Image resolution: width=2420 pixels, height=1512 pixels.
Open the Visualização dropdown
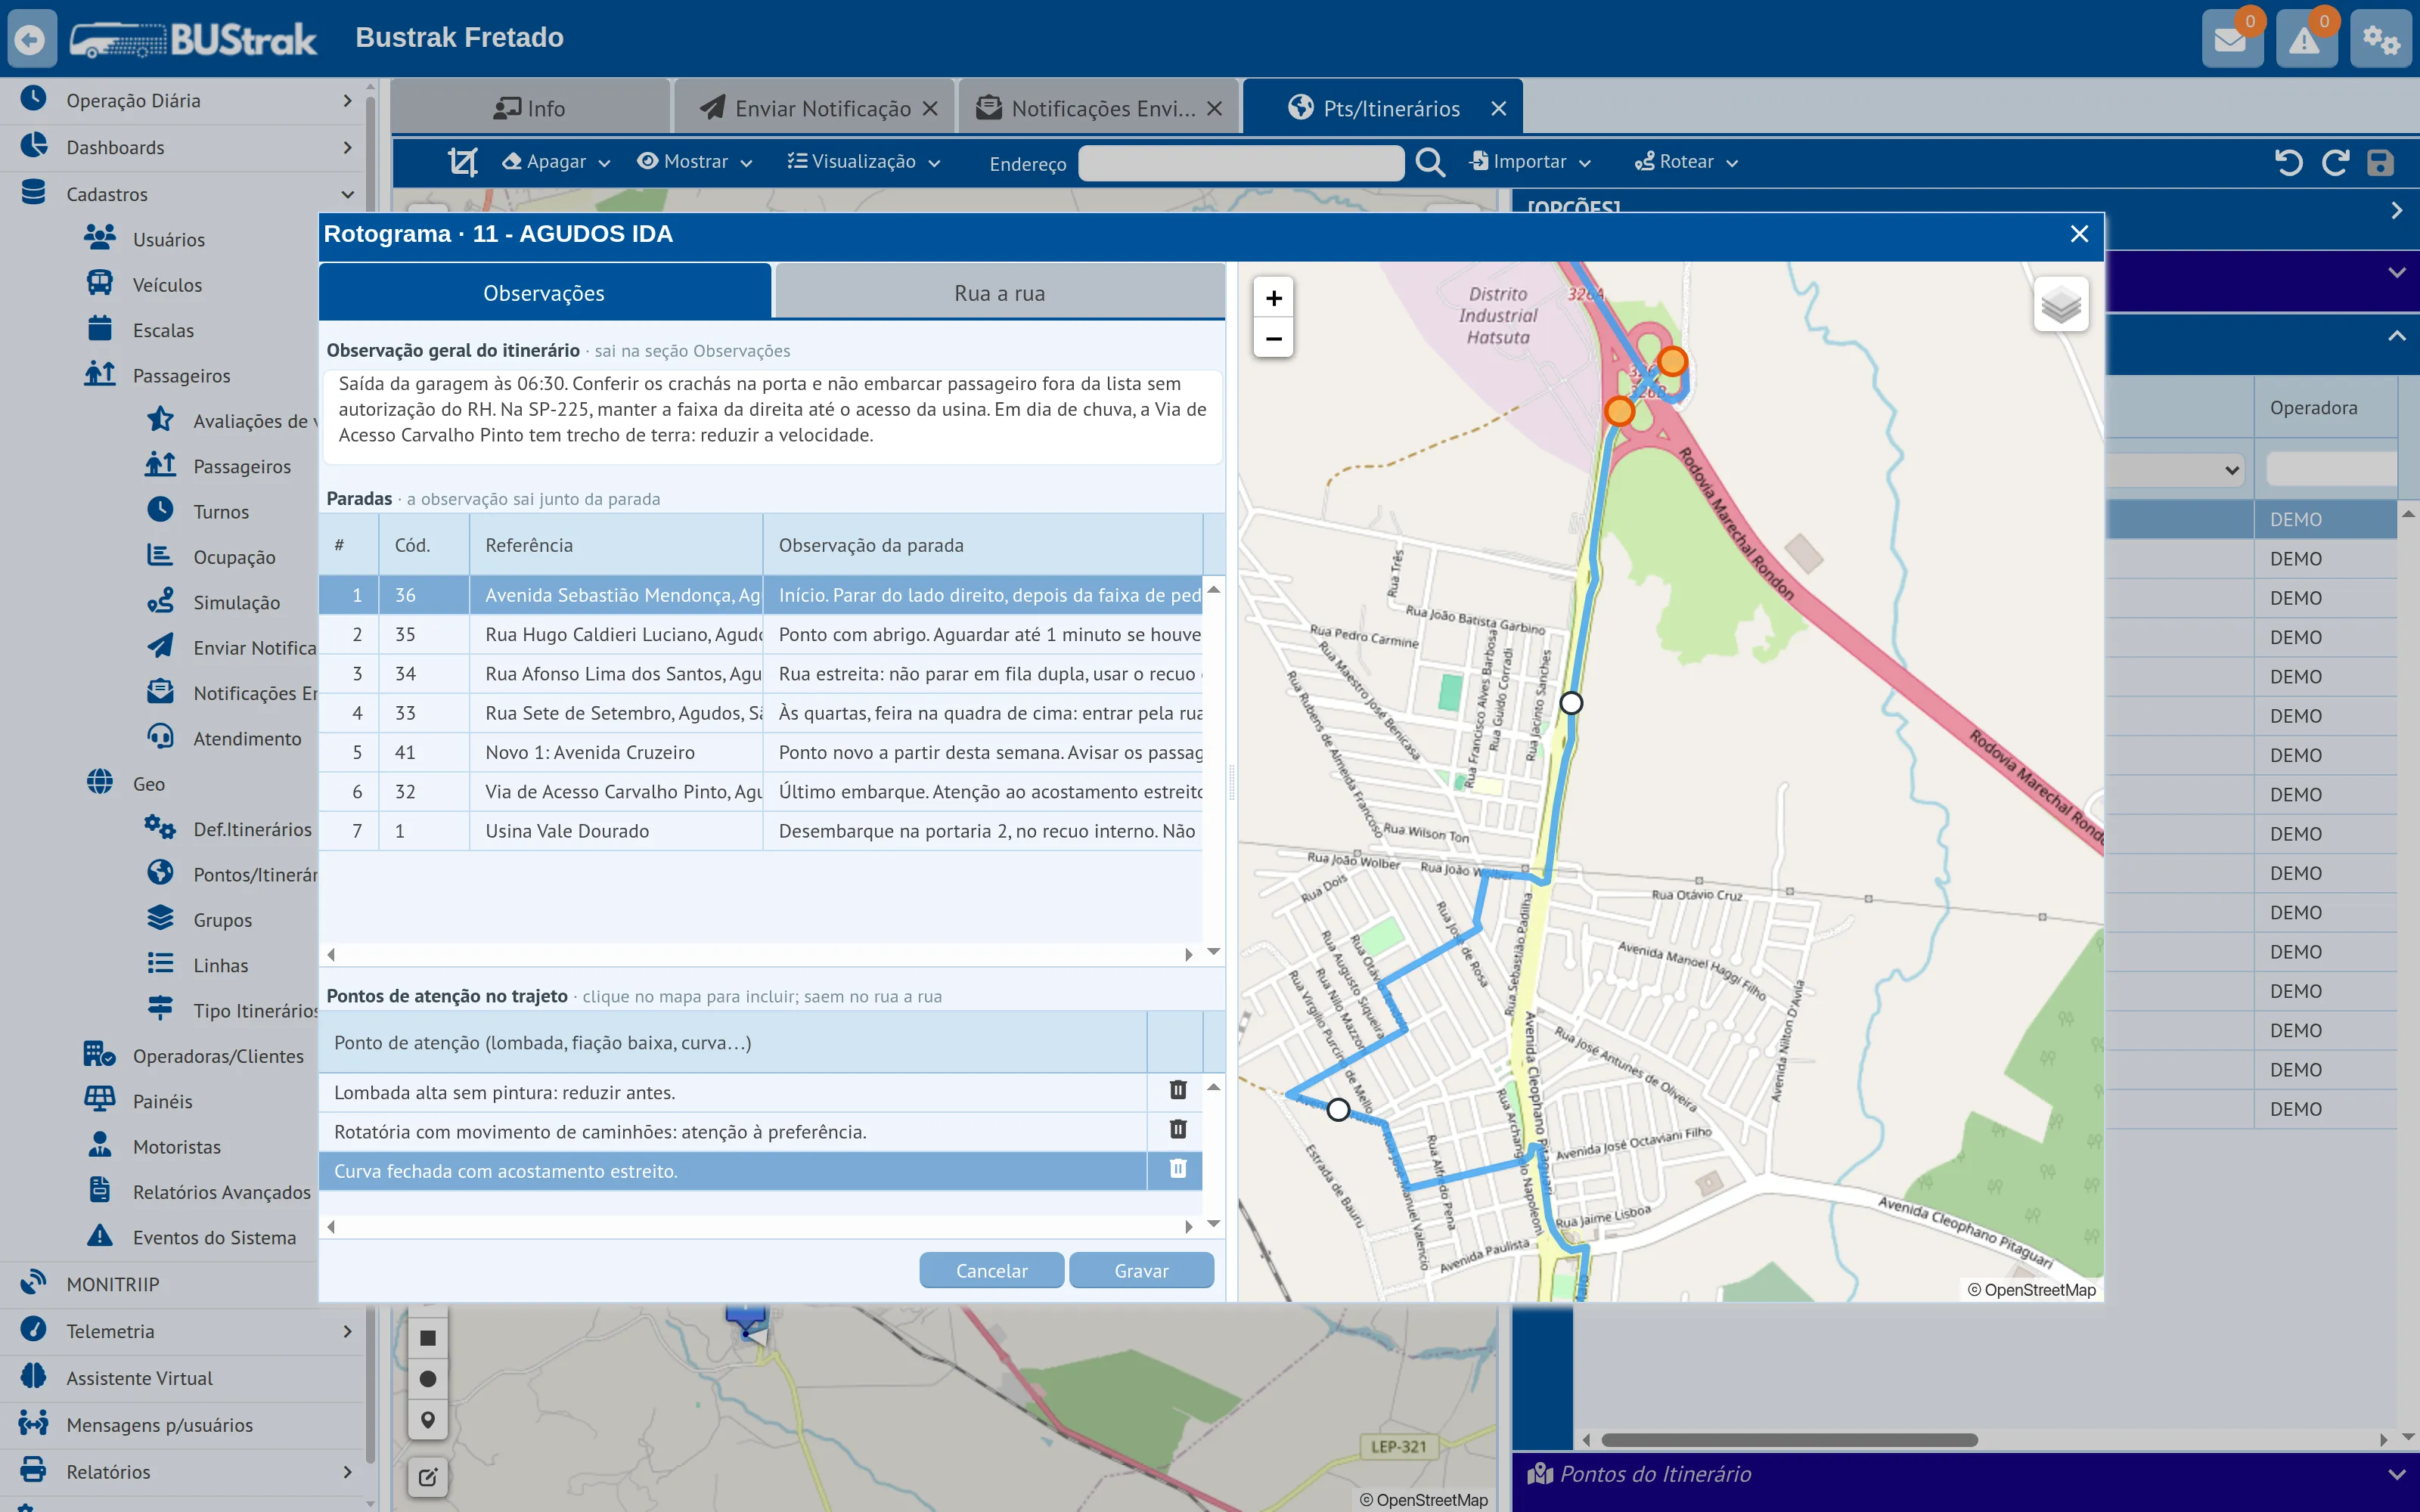point(864,162)
